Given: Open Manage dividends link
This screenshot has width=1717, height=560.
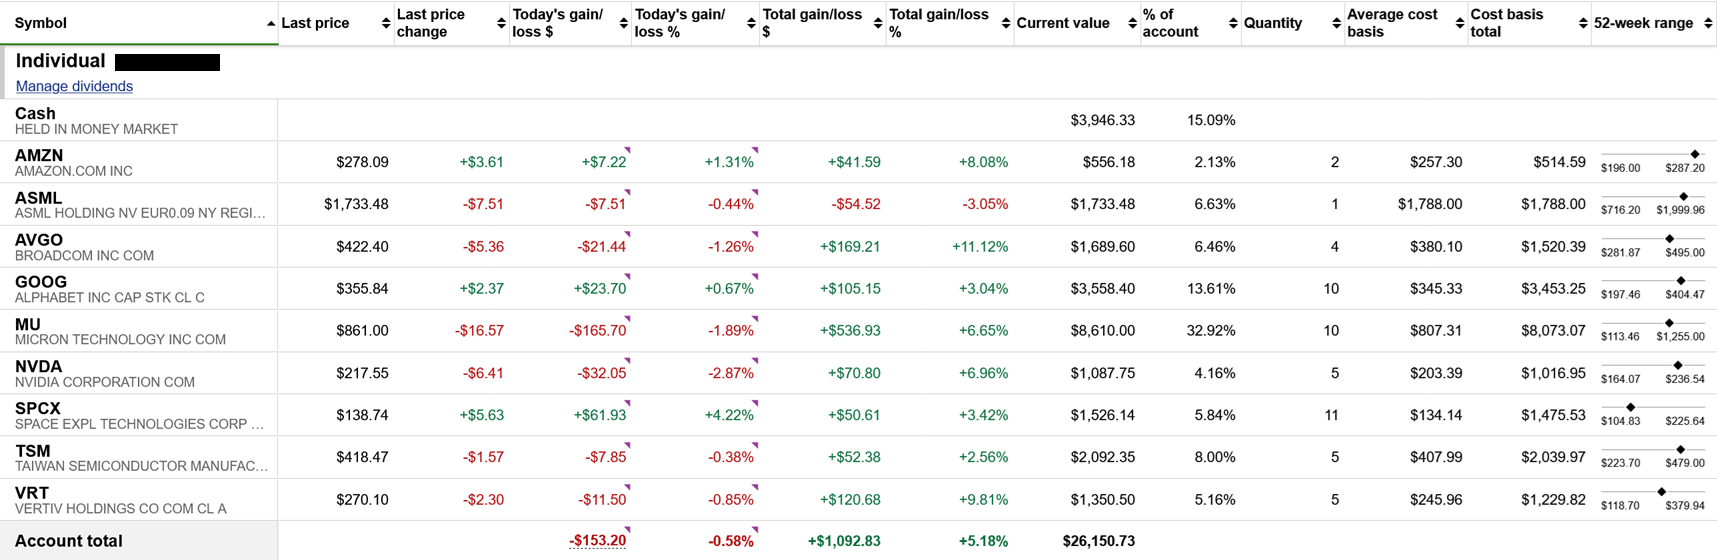Looking at the screenshot, I should coord(74,86).
